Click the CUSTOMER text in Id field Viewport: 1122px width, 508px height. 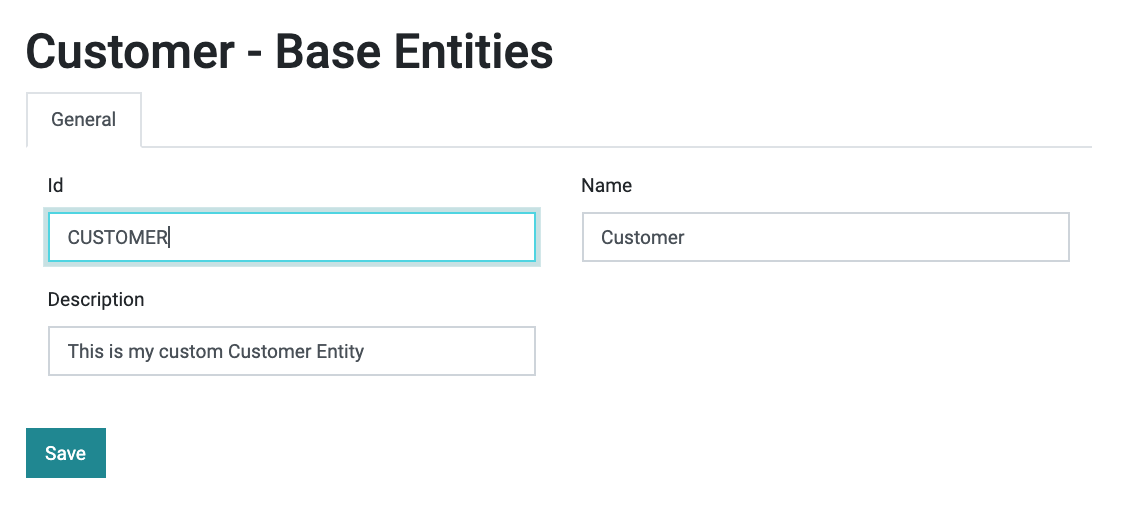click(117, 238)
